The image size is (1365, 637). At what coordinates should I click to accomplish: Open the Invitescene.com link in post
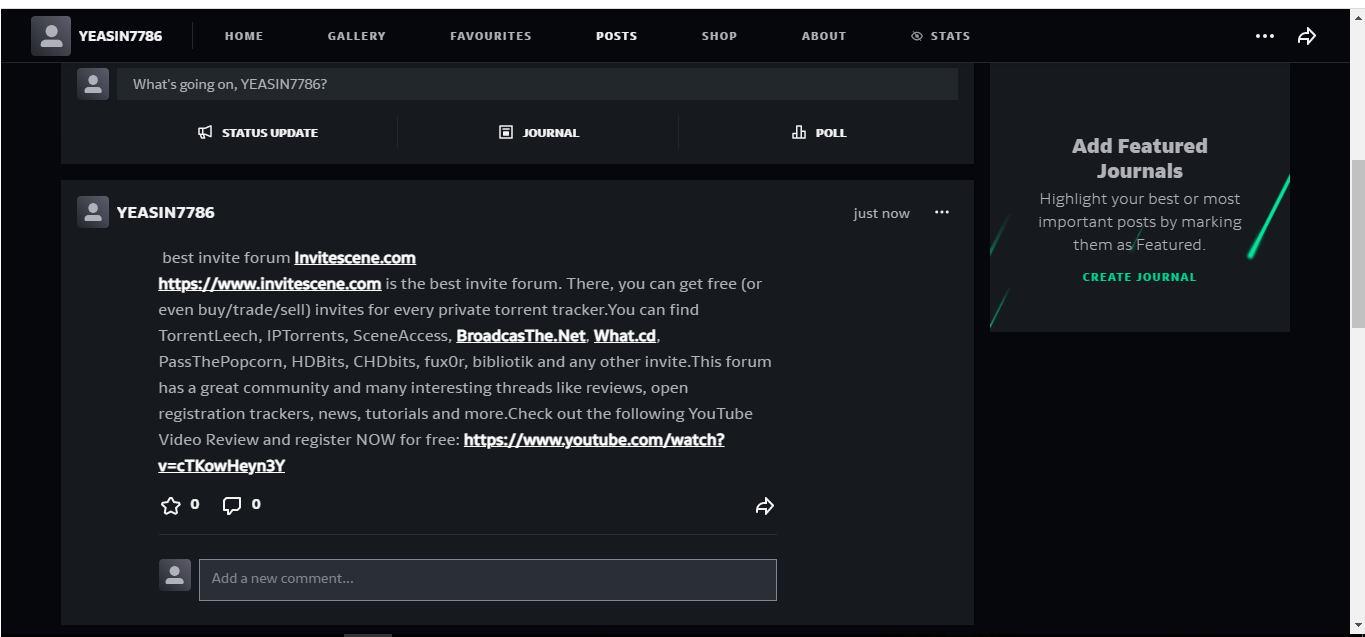[x=354, y=258]
